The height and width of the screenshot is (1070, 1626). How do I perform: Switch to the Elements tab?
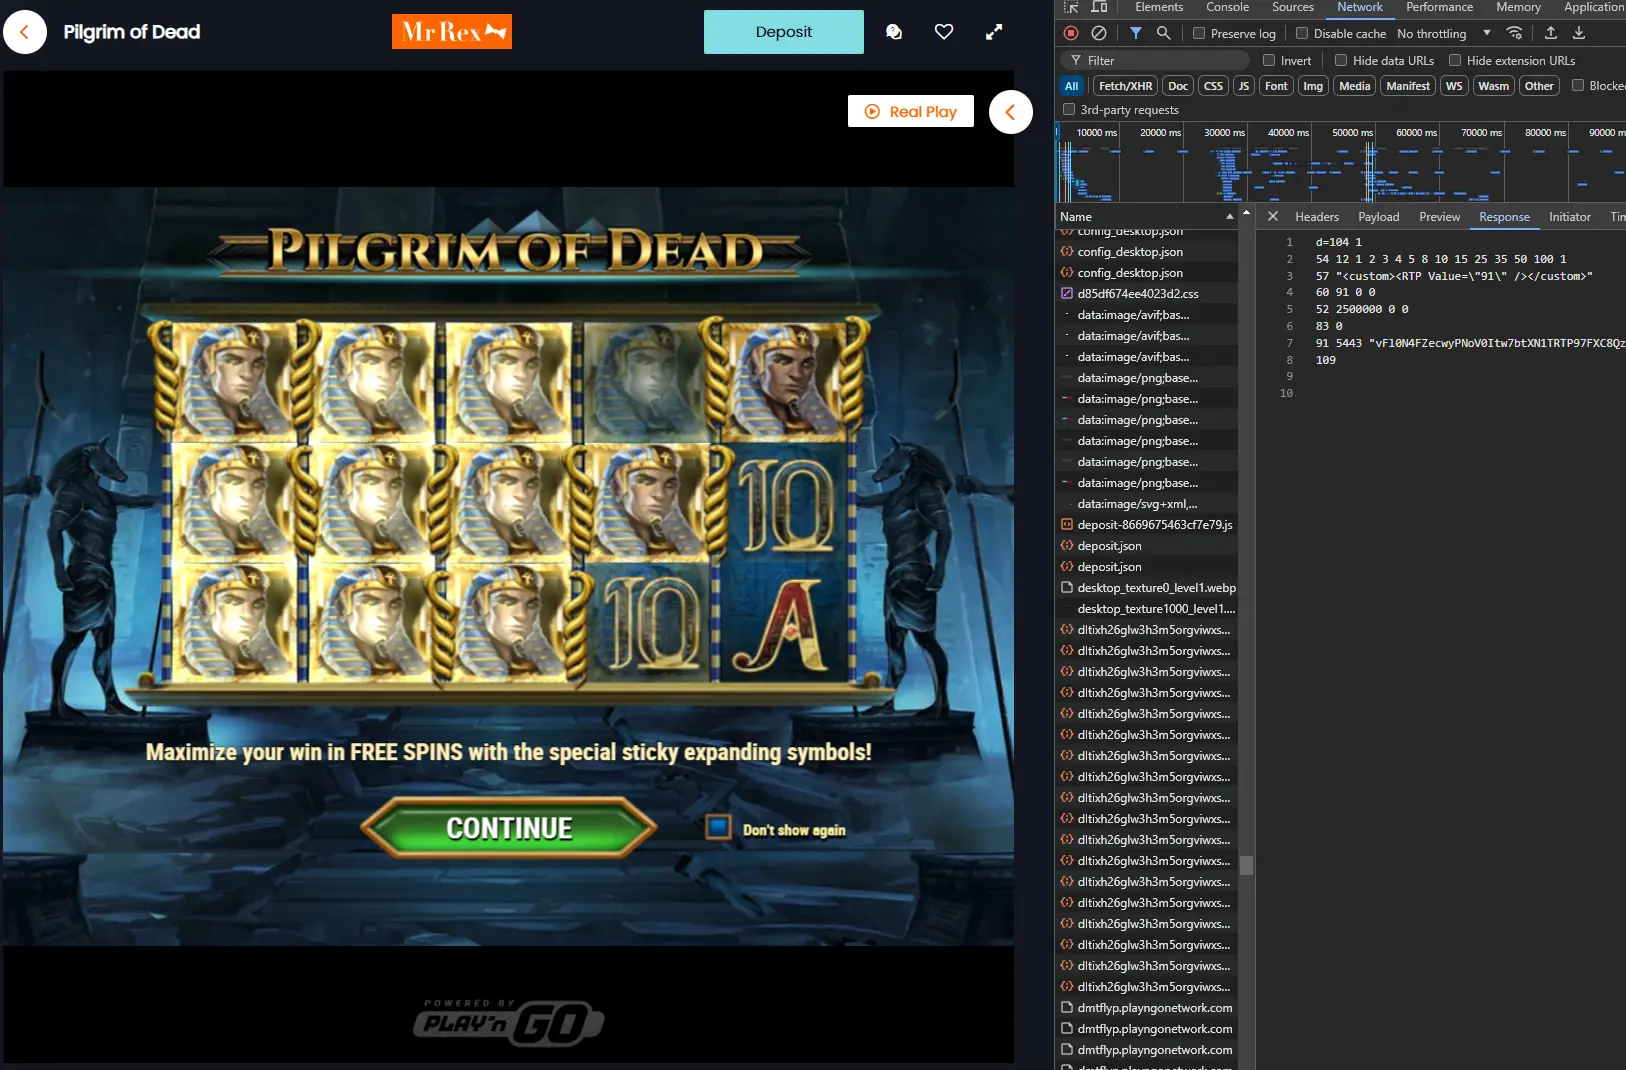pos(1159,7)
